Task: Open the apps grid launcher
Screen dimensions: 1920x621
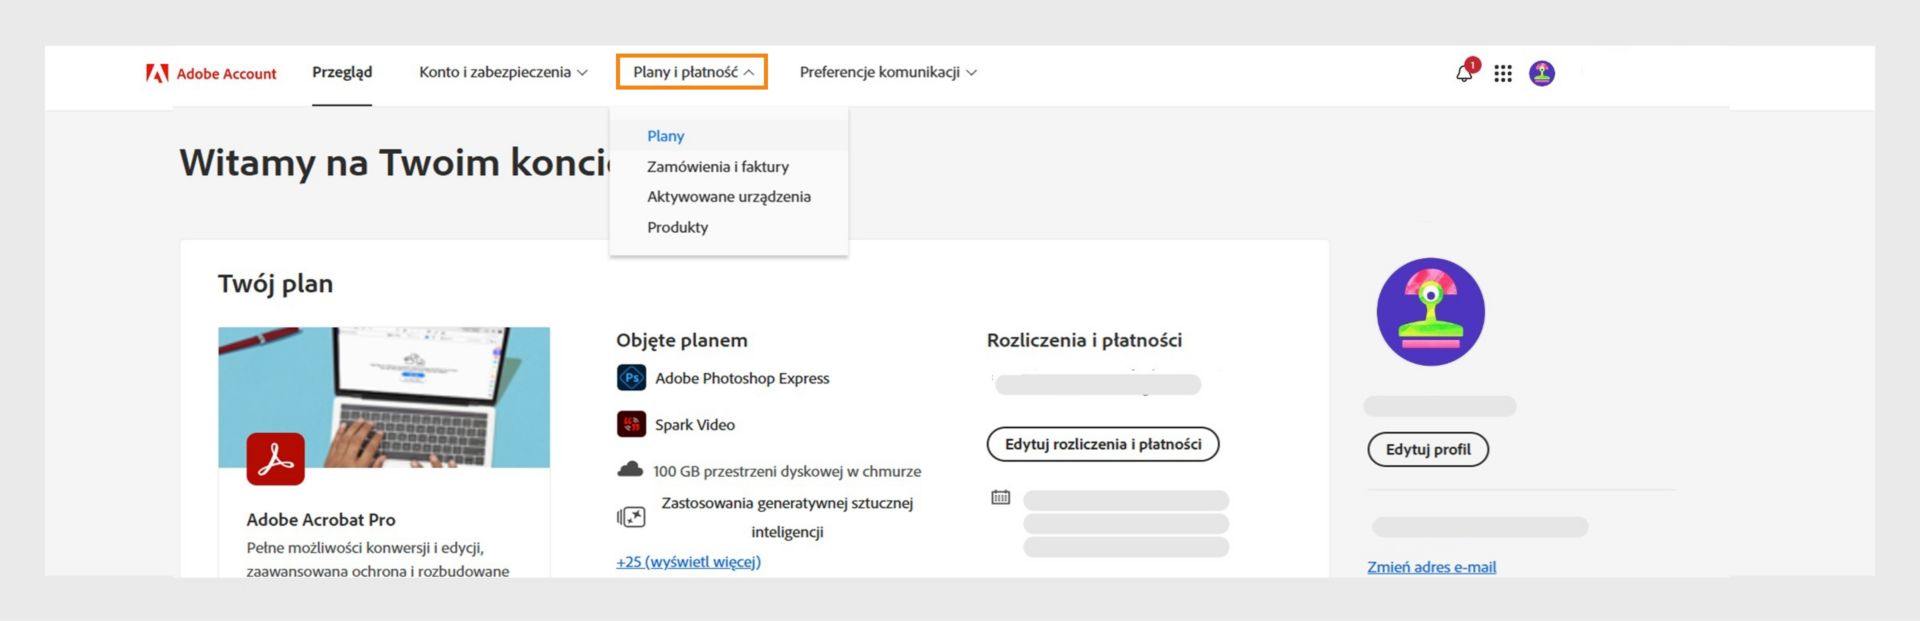Action: (1502, 73)
